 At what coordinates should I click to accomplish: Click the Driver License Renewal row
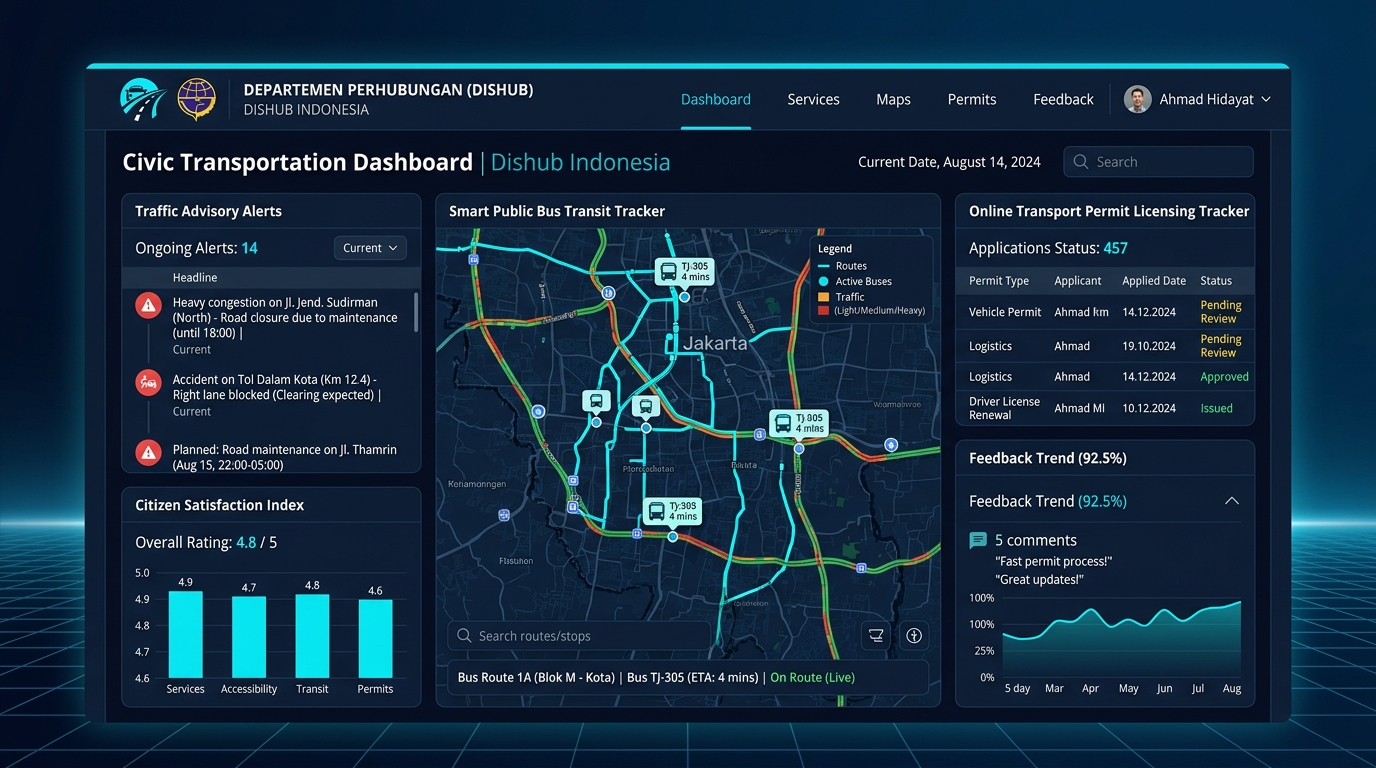click(x=1104, y=408)
